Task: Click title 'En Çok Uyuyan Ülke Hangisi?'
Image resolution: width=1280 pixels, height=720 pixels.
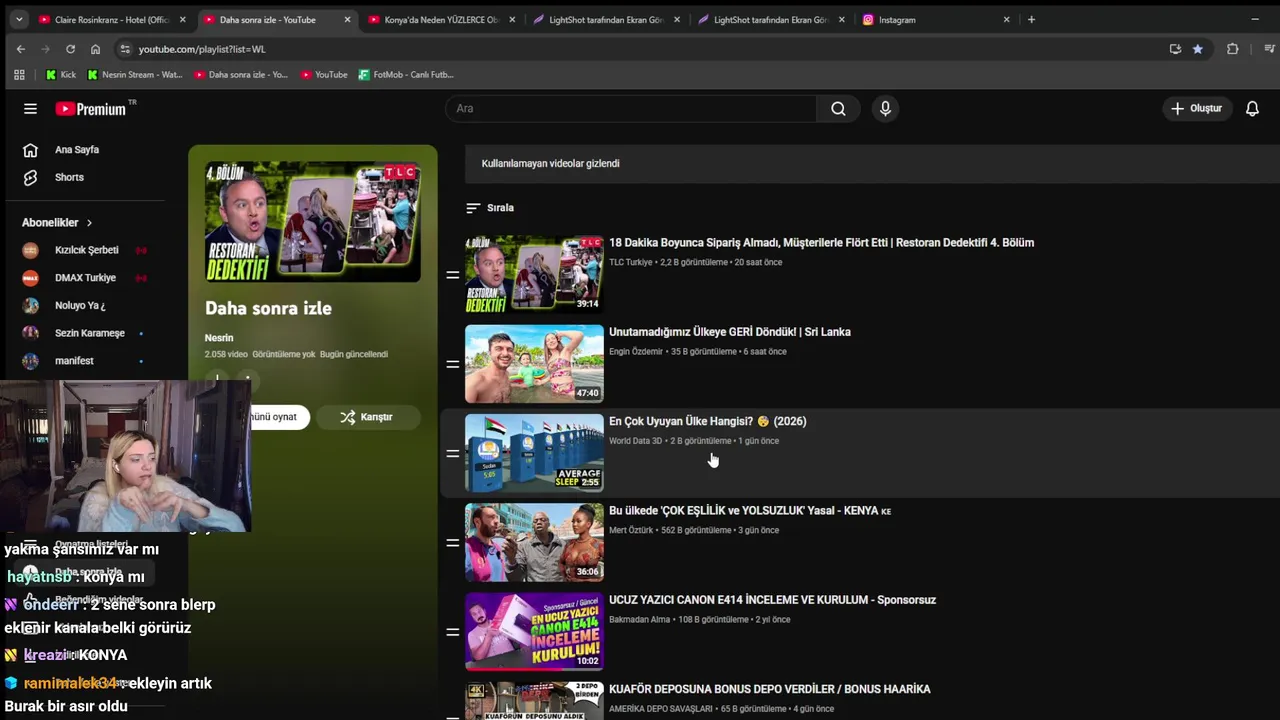Action: (x=707, y=421)
